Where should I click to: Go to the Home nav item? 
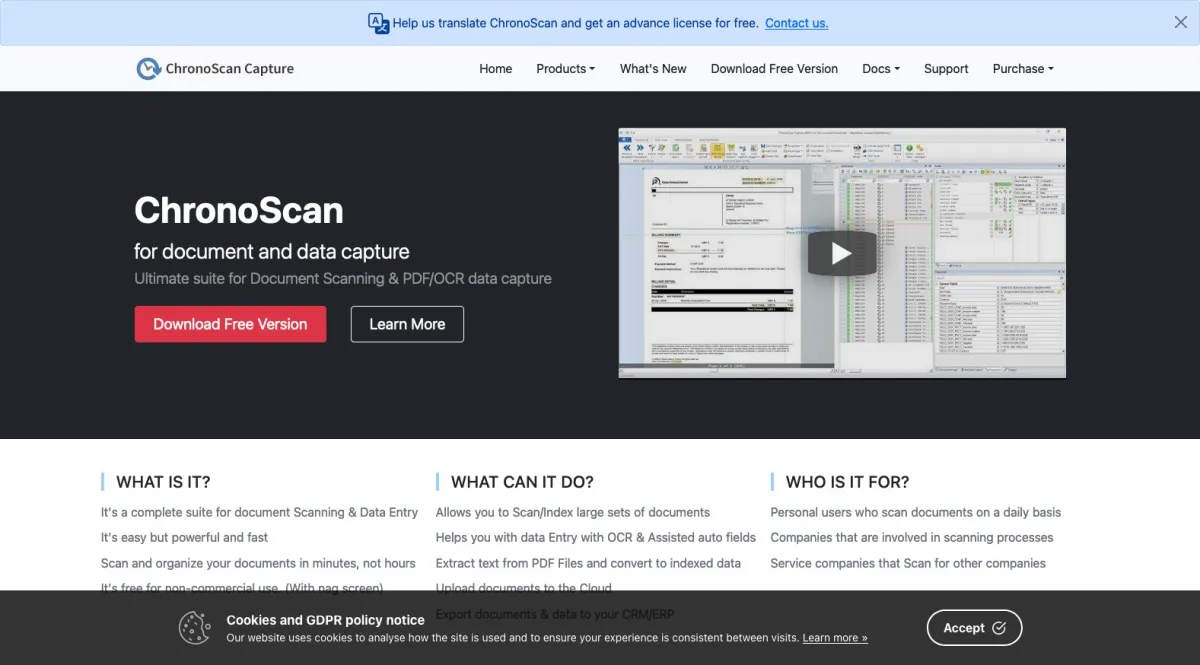tap(496, 69)
